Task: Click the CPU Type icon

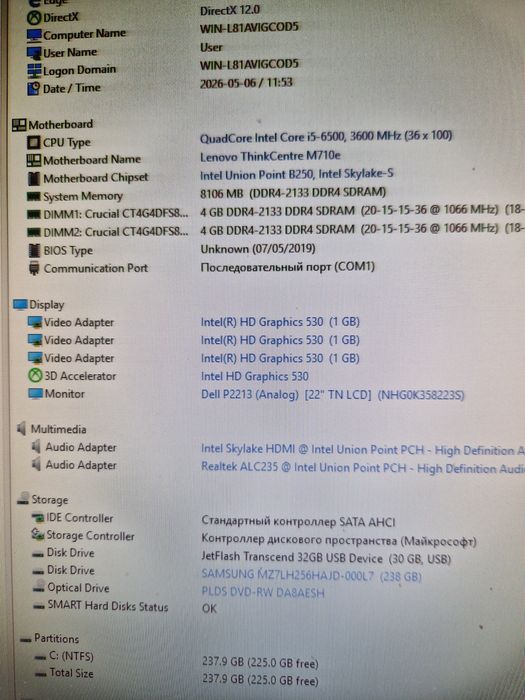Action: pyautogui.click(x=33, y=143)
